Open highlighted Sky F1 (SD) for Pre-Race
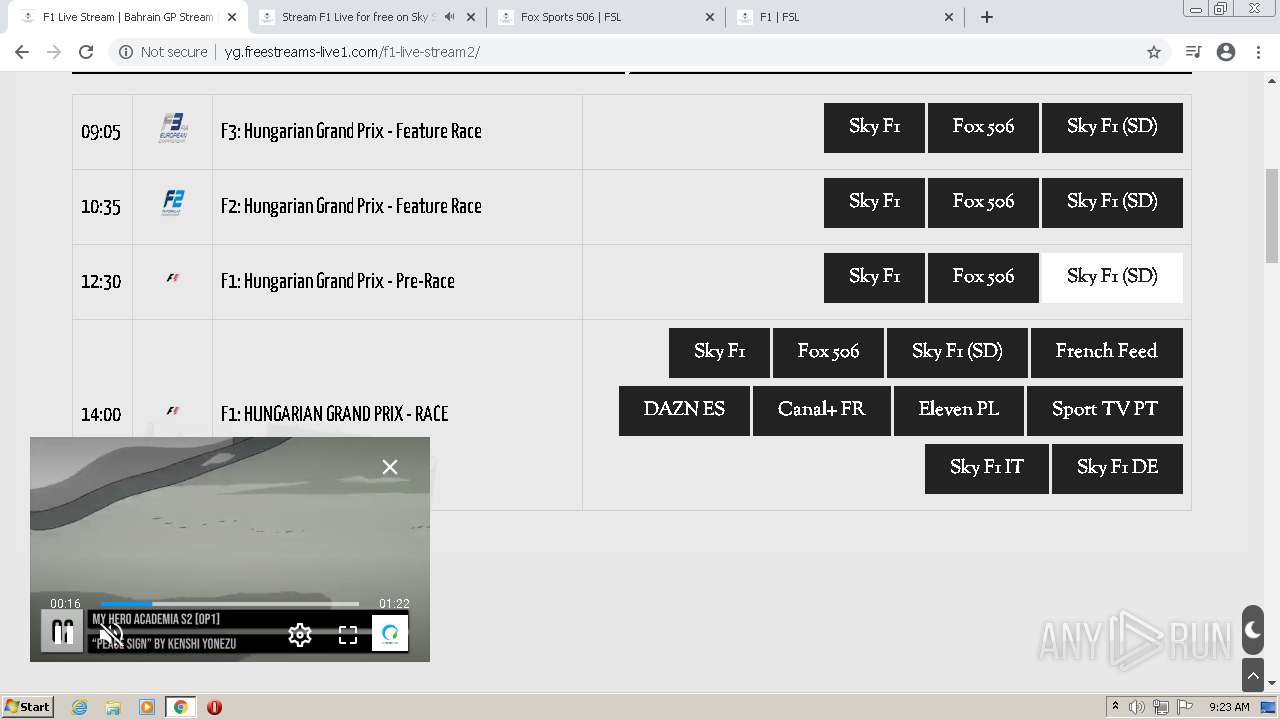The height and width of the screenshot is (720, 1280). tap(1112, 277)
